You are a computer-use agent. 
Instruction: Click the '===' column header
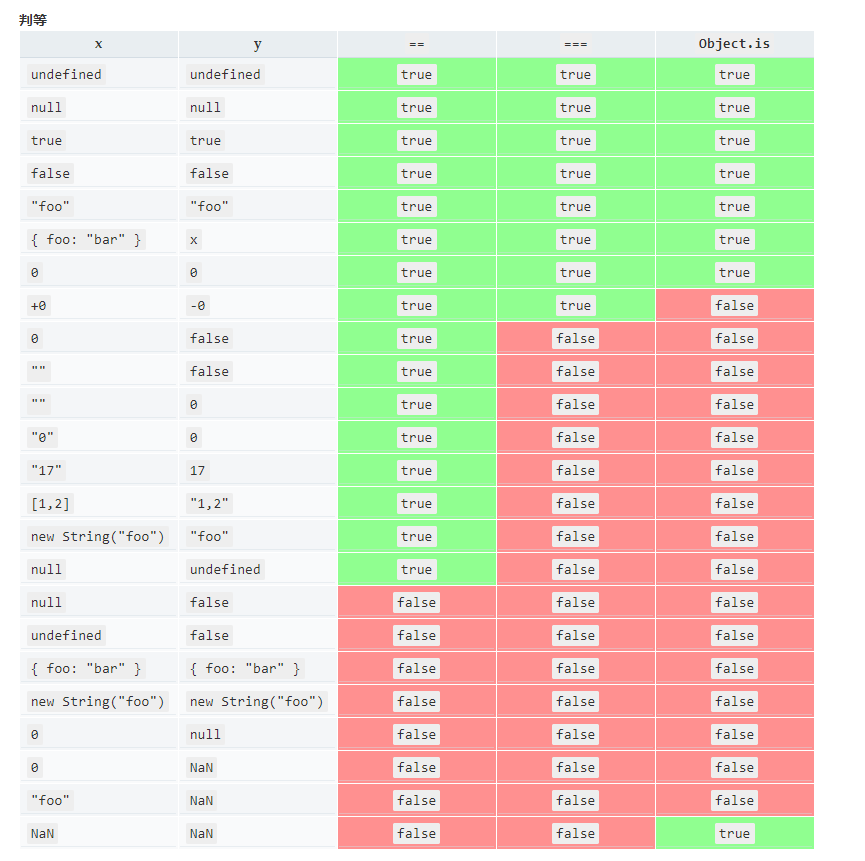[x=575, y=44]
